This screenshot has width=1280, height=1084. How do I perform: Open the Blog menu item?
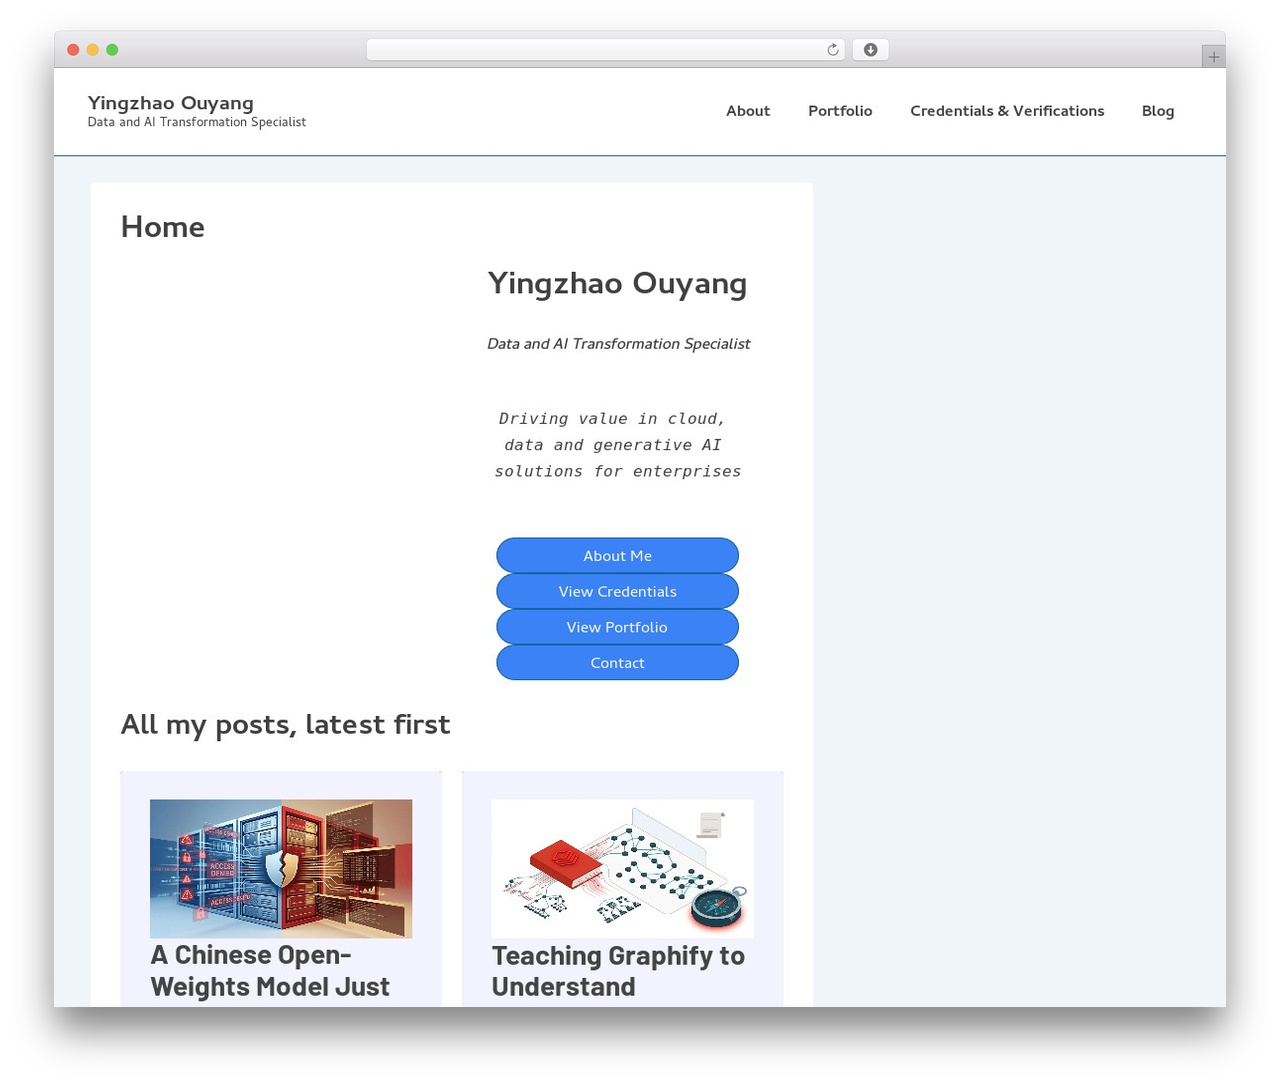(x=1158, y=111)
